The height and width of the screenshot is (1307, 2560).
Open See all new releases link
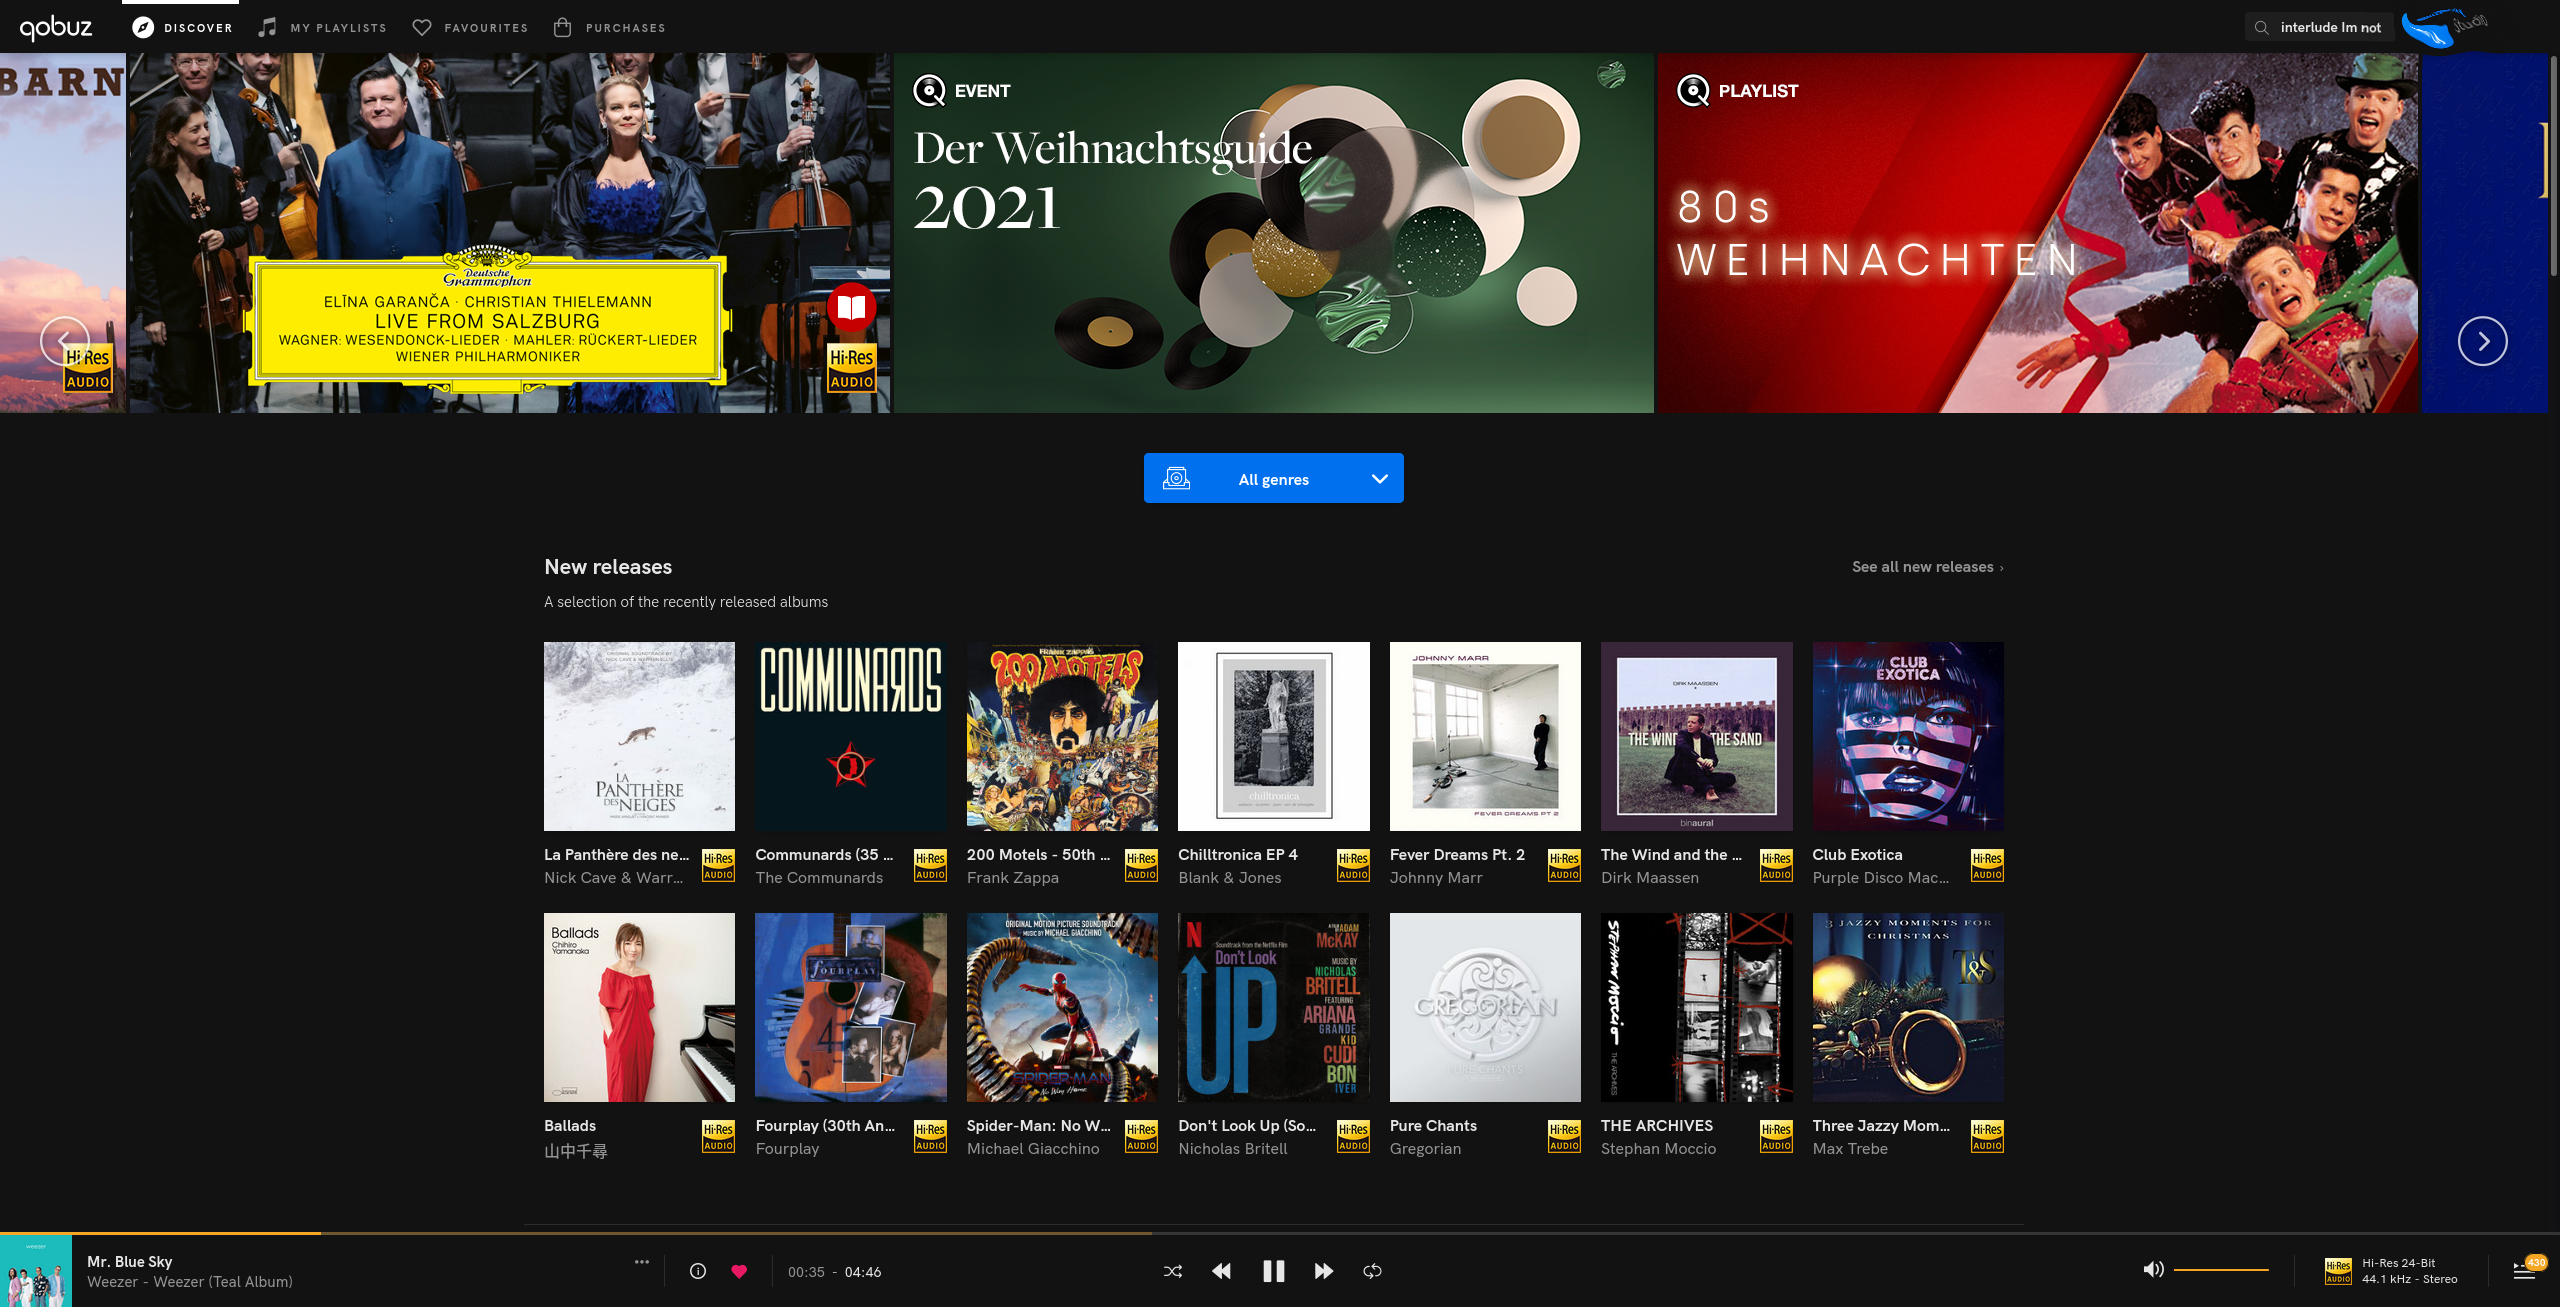1927,567
